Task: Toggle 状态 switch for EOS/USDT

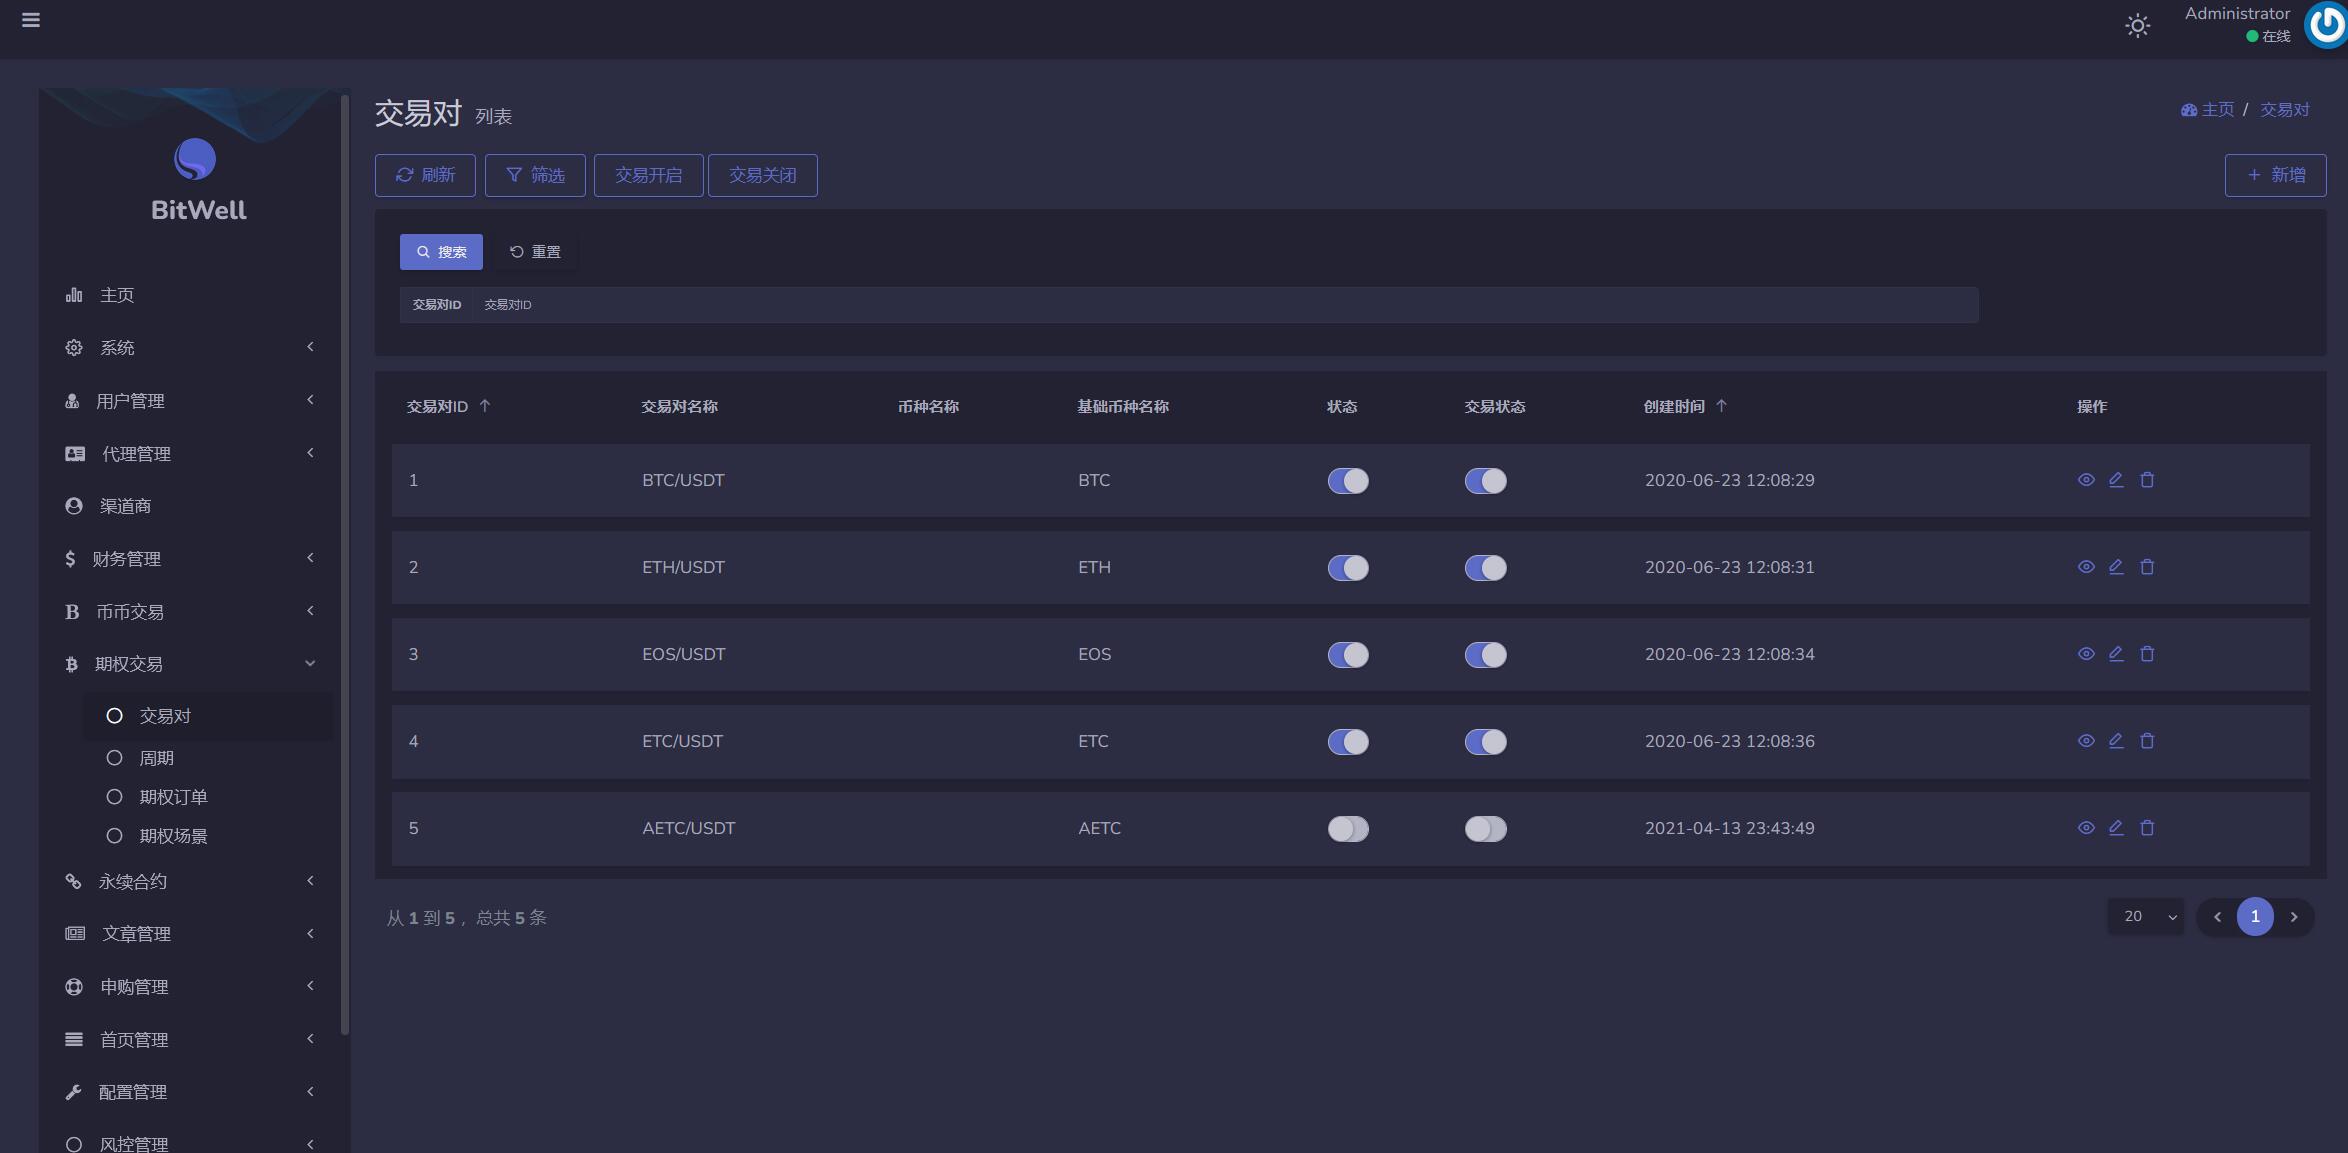Action: click(x=1348, y=655)
